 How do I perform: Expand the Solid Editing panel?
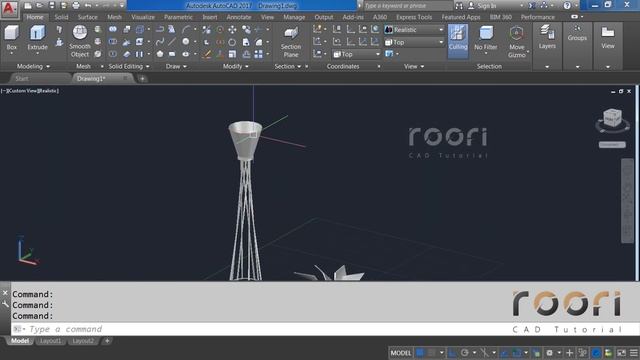[129, 66]
